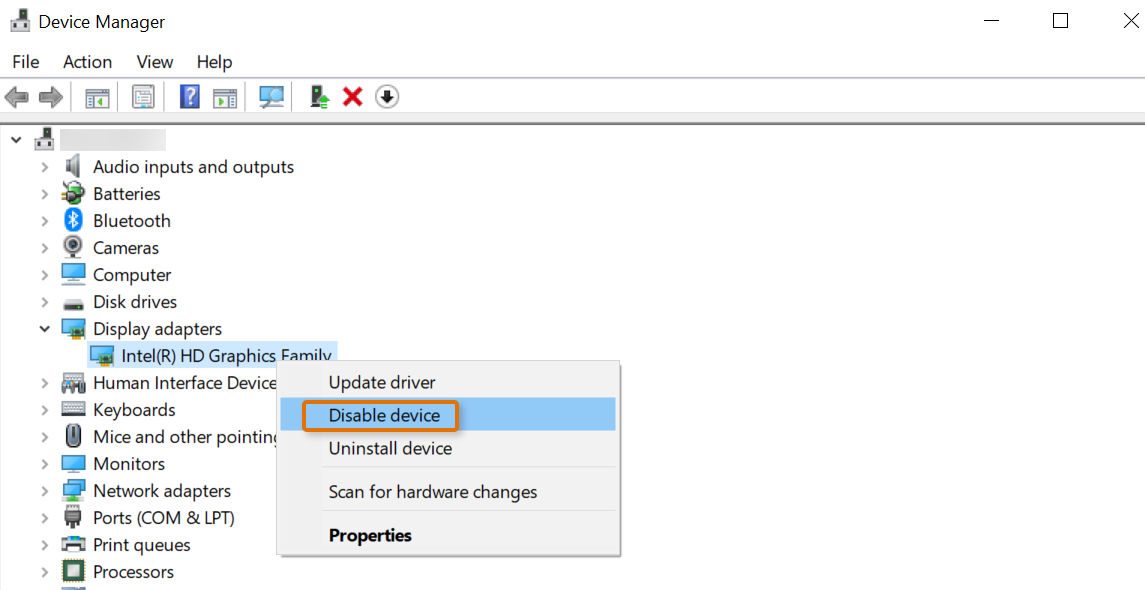Collapse the Display adapters category
This screenshot has width=1145, height=590.
[x=43, y=328]
